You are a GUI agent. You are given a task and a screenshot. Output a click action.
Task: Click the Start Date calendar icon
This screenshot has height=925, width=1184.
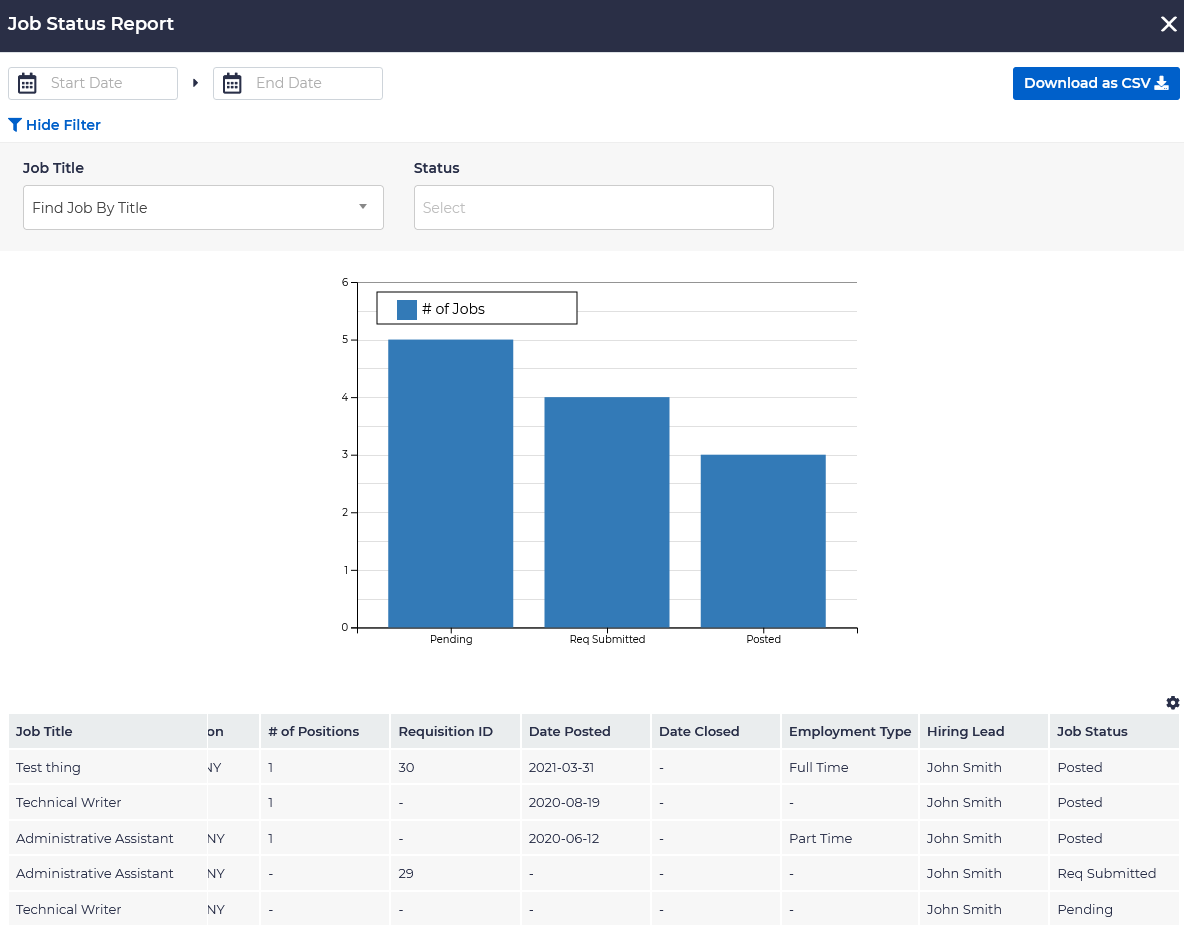pos(27,83)
